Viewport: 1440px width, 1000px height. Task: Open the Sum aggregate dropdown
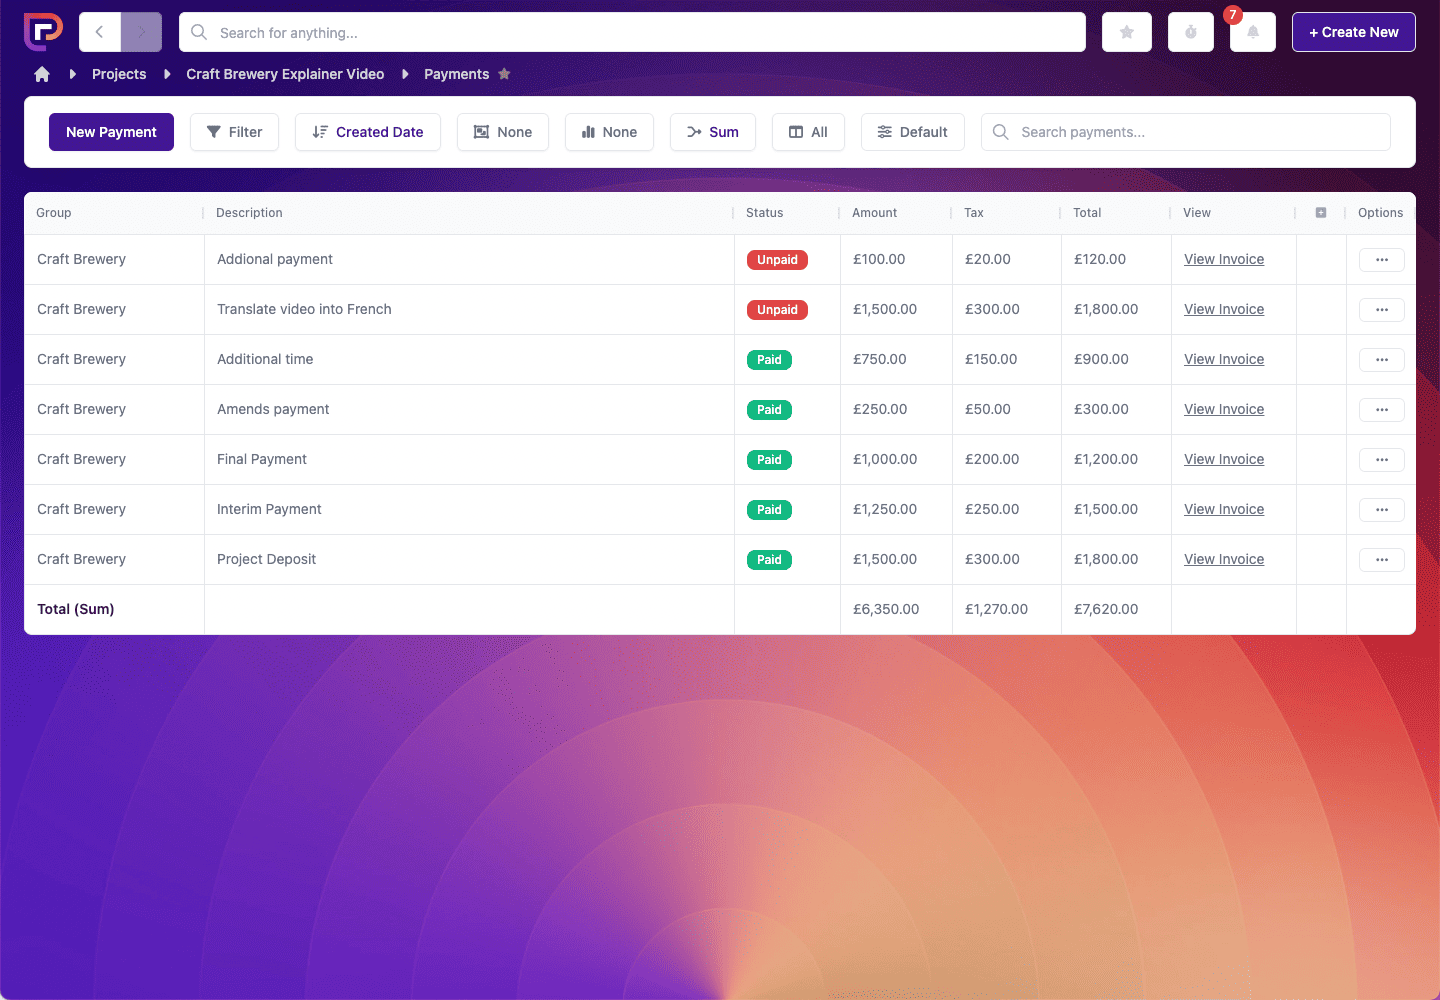pyautogui.click(x=713, y=132)
